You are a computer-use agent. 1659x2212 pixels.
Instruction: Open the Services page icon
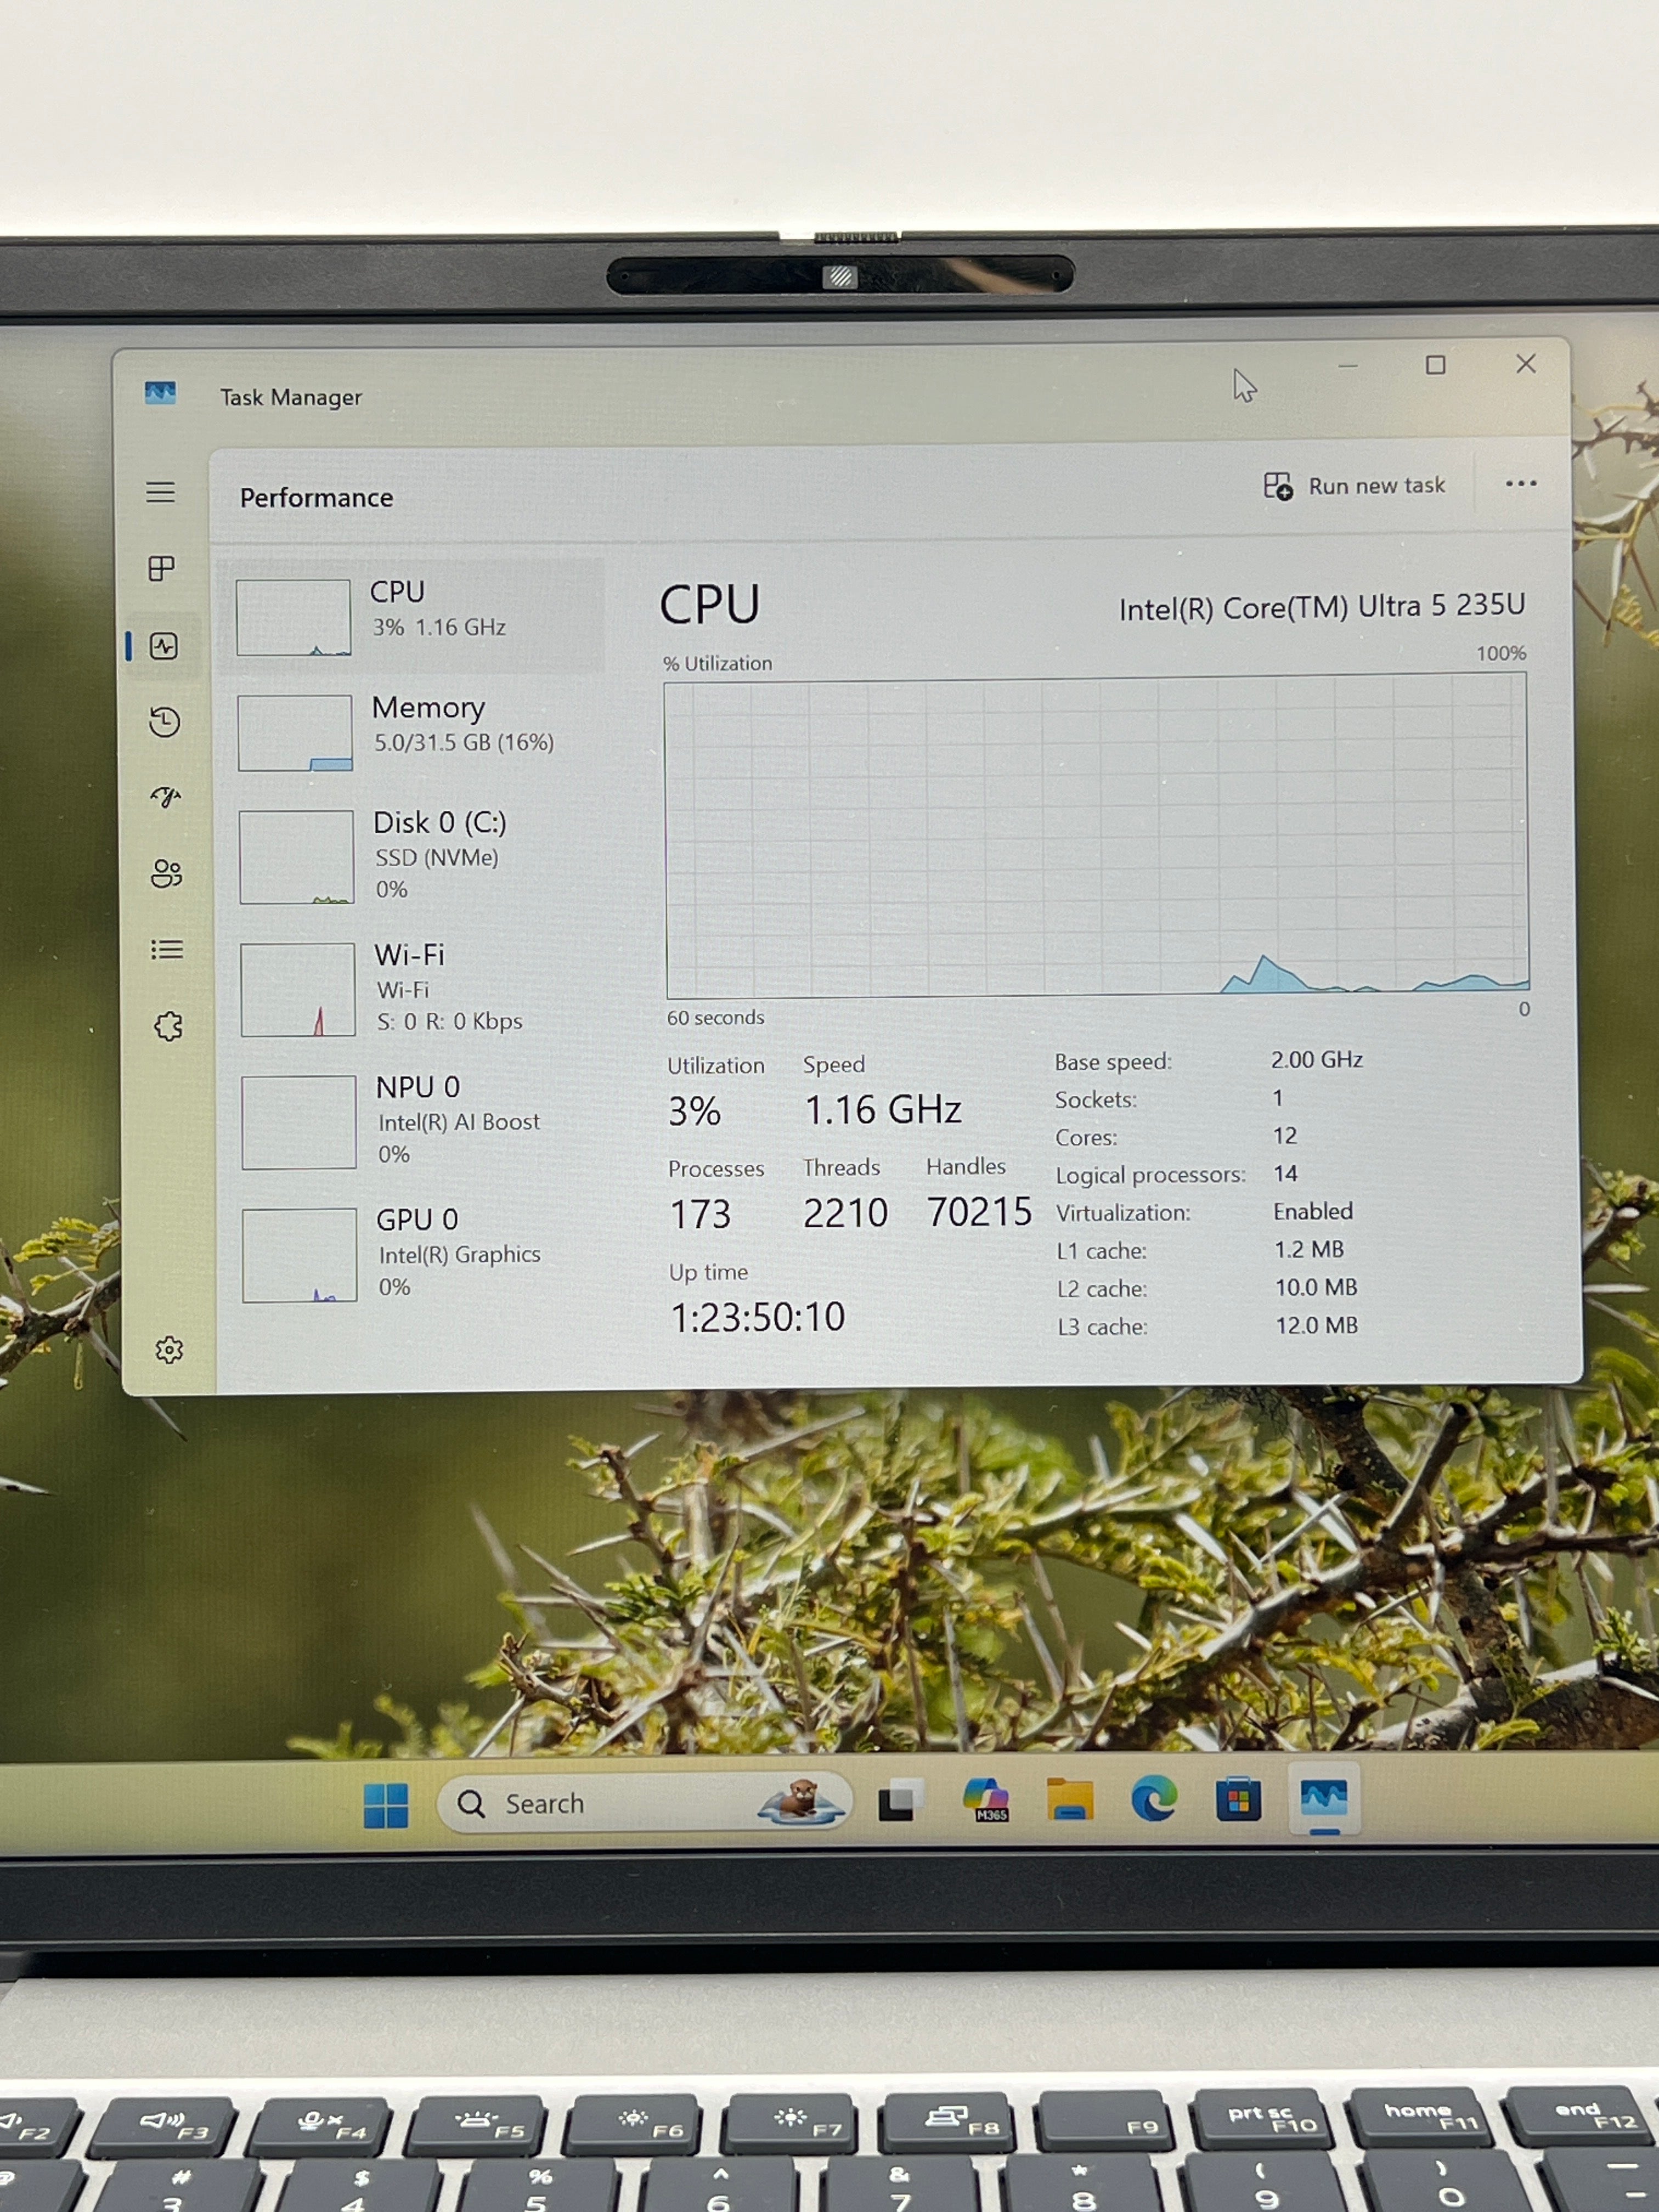[169, 1026]
